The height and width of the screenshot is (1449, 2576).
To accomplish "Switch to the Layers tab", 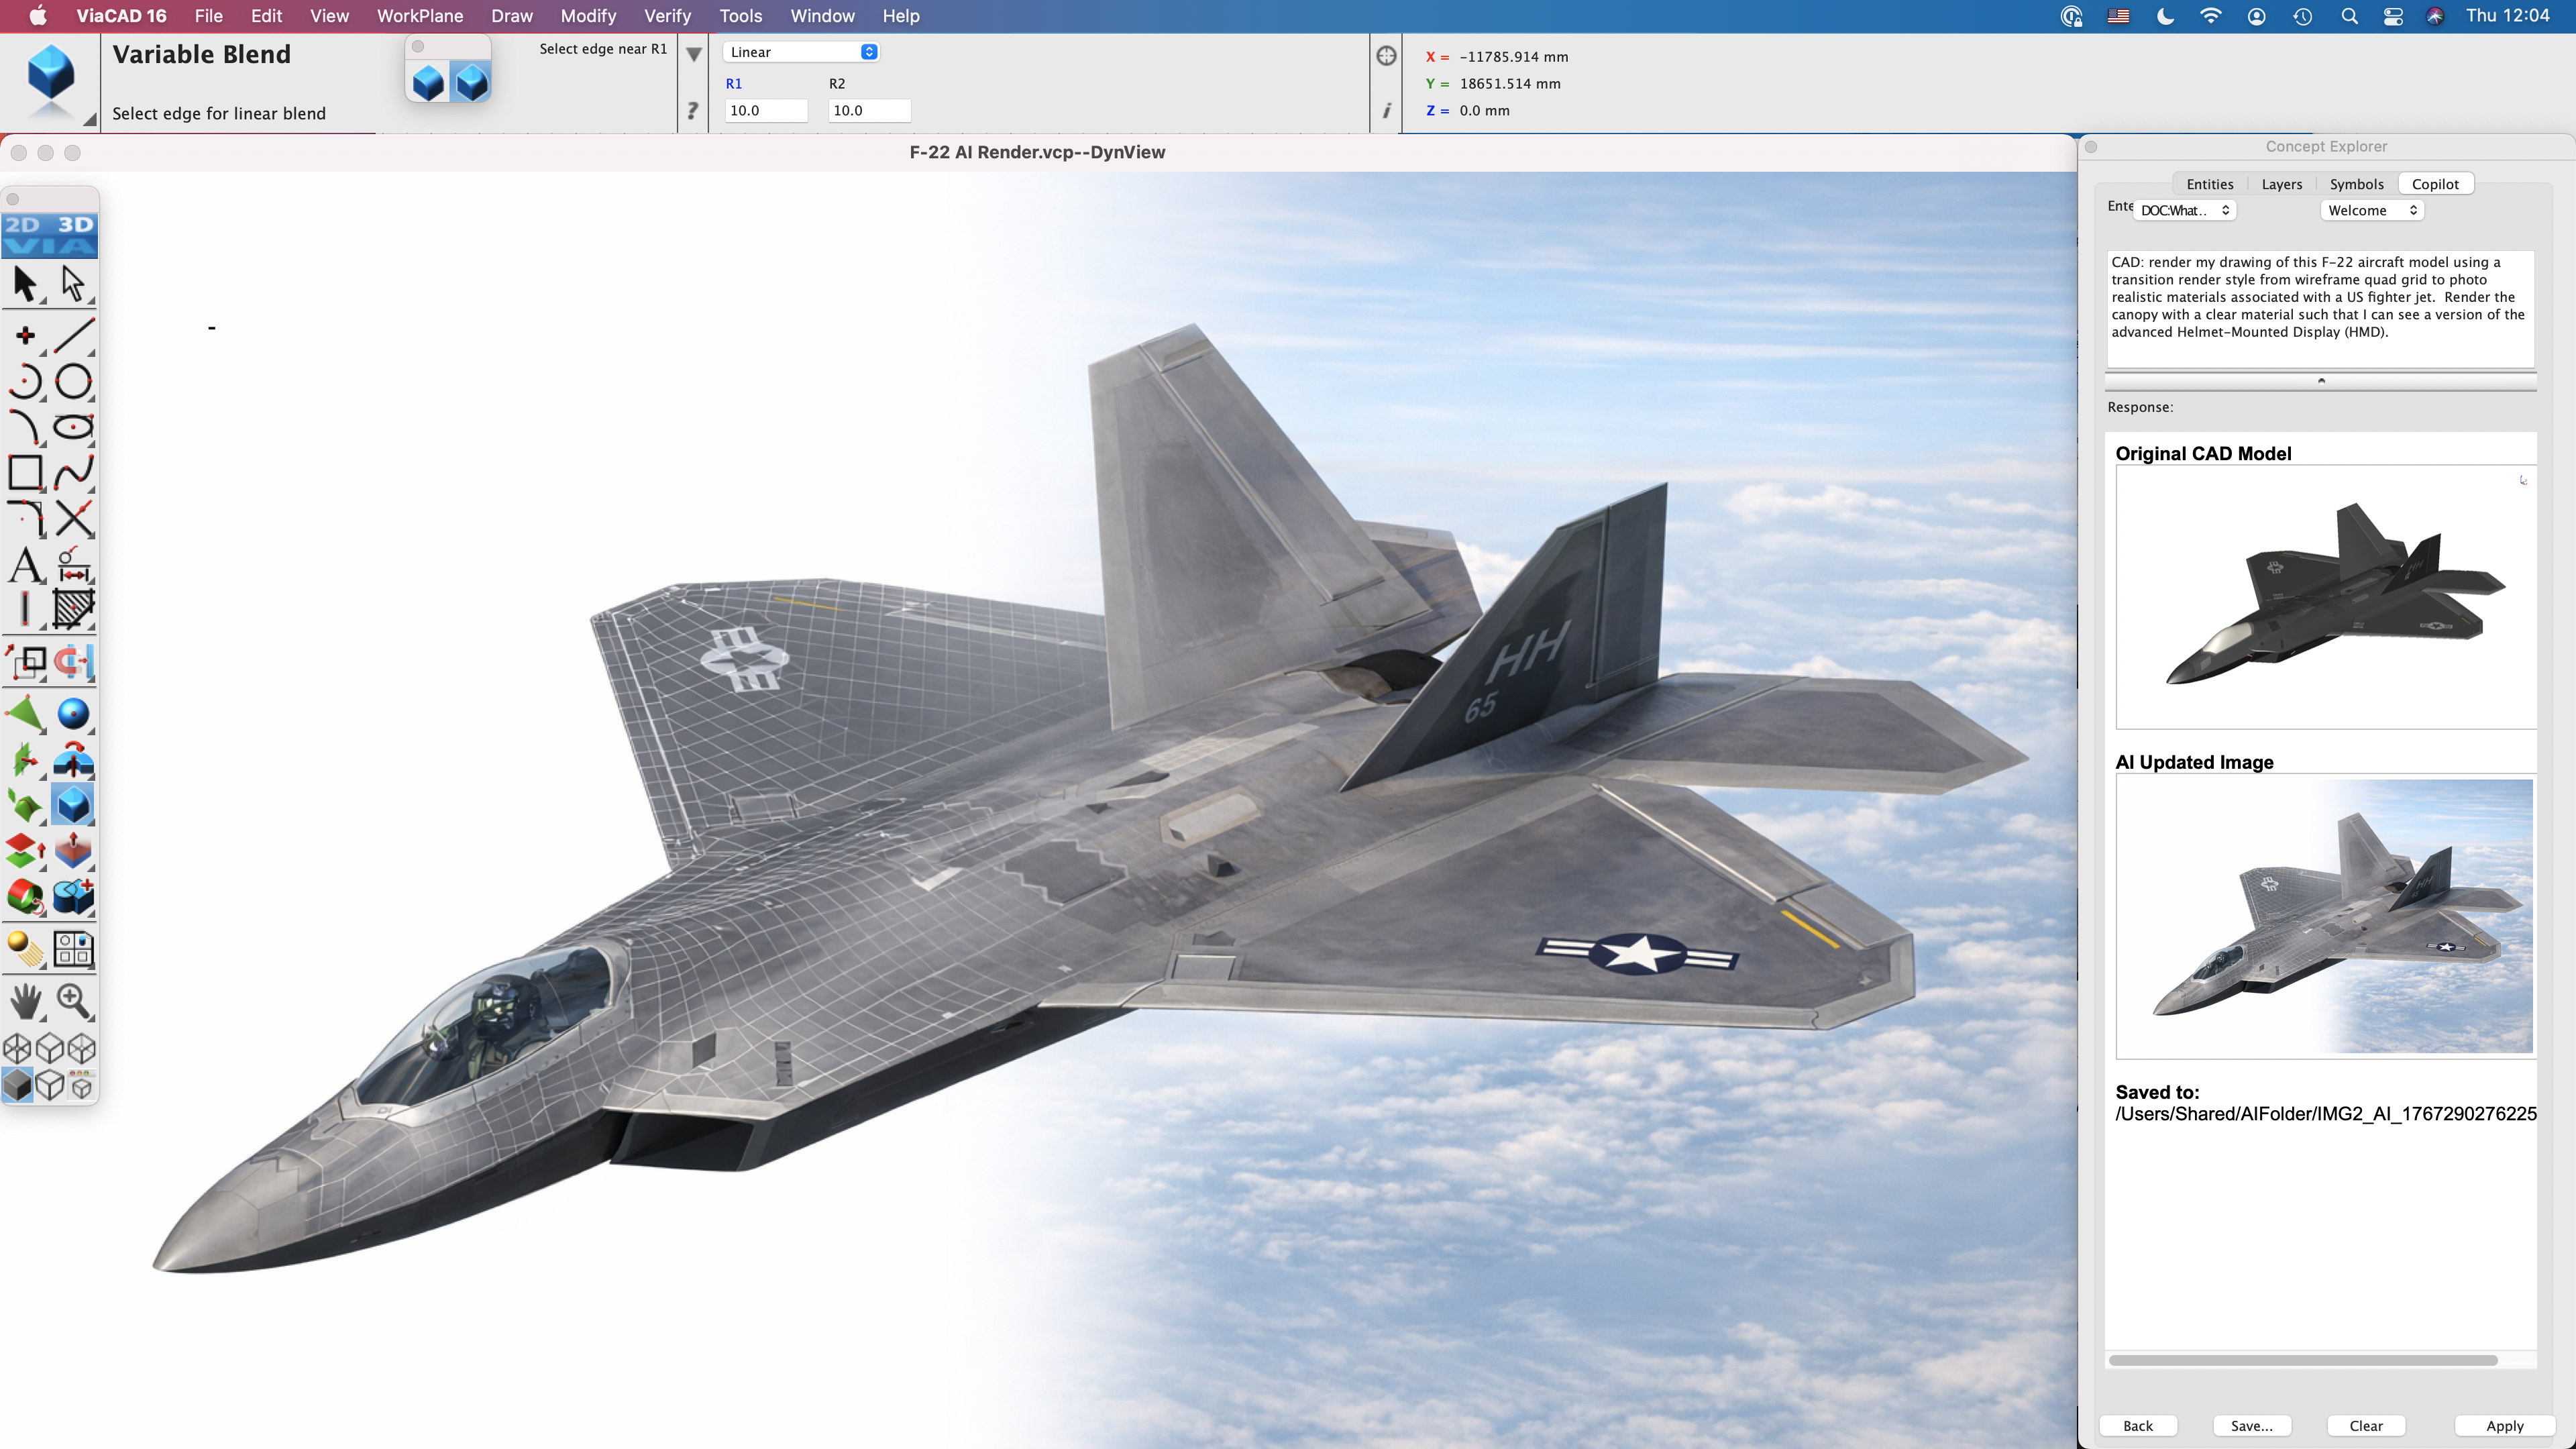I will [2281, 184].
